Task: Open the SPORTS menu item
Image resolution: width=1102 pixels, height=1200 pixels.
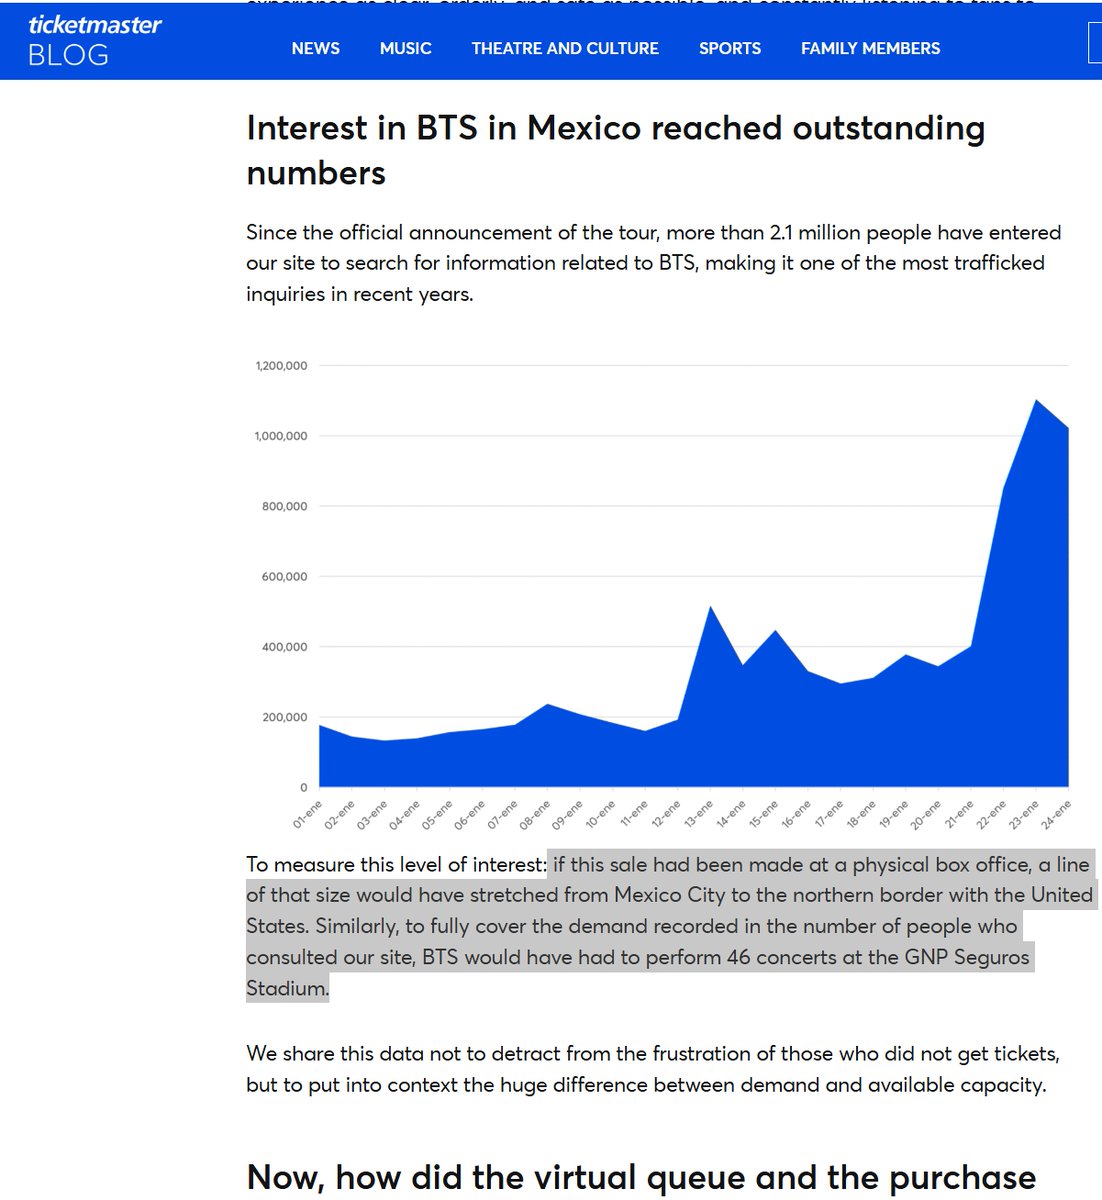Action: pyautogui.click(x=730, y=48)
